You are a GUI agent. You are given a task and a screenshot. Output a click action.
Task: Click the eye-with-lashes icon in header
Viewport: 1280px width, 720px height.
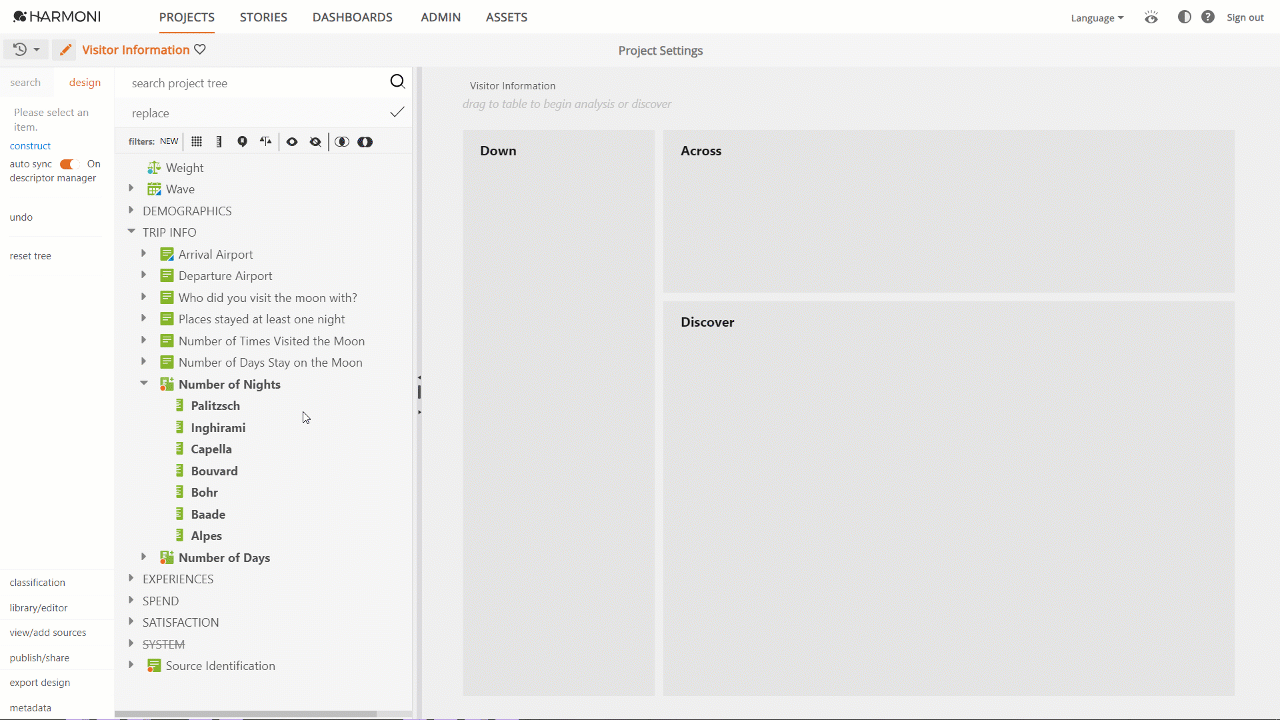(1152, 17)
